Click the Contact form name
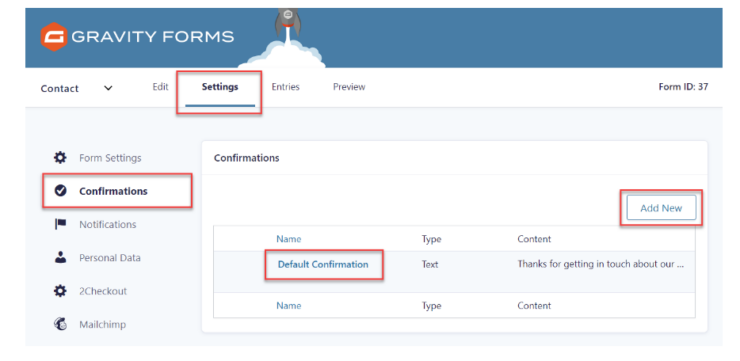 click(x=60, y=88)
